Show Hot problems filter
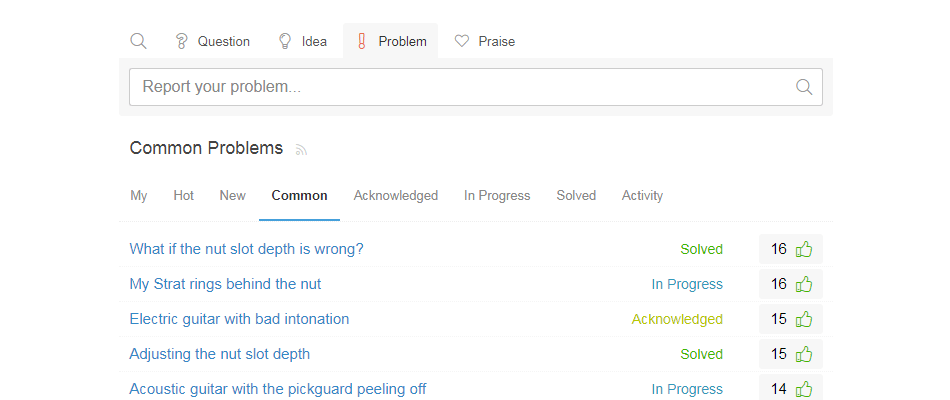The width and height of the screenshot is (950, 400). (184, 196)
